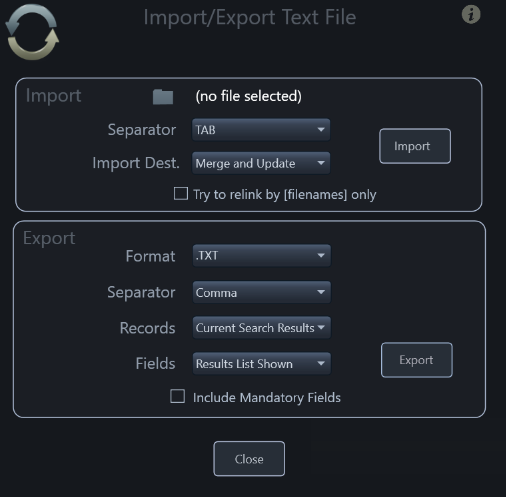
Task: Click the (no file selected) text
Action: [248, 96]
